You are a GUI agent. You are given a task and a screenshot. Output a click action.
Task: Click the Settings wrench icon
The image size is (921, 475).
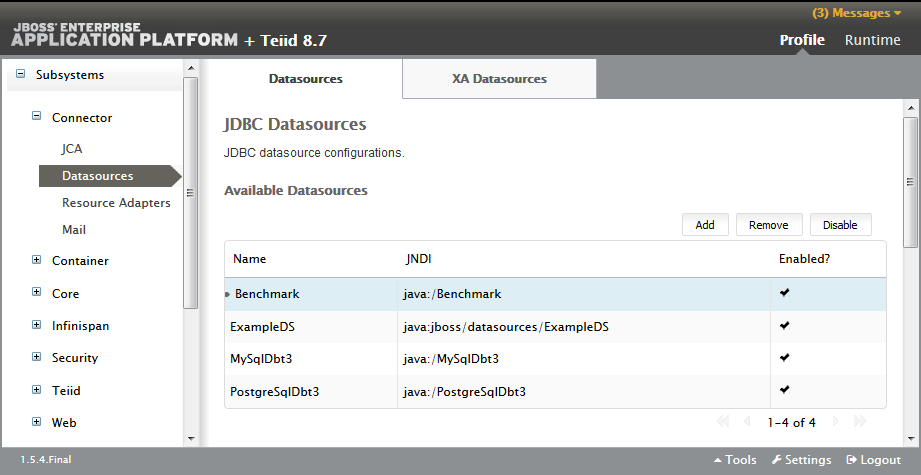coord(777,460)
